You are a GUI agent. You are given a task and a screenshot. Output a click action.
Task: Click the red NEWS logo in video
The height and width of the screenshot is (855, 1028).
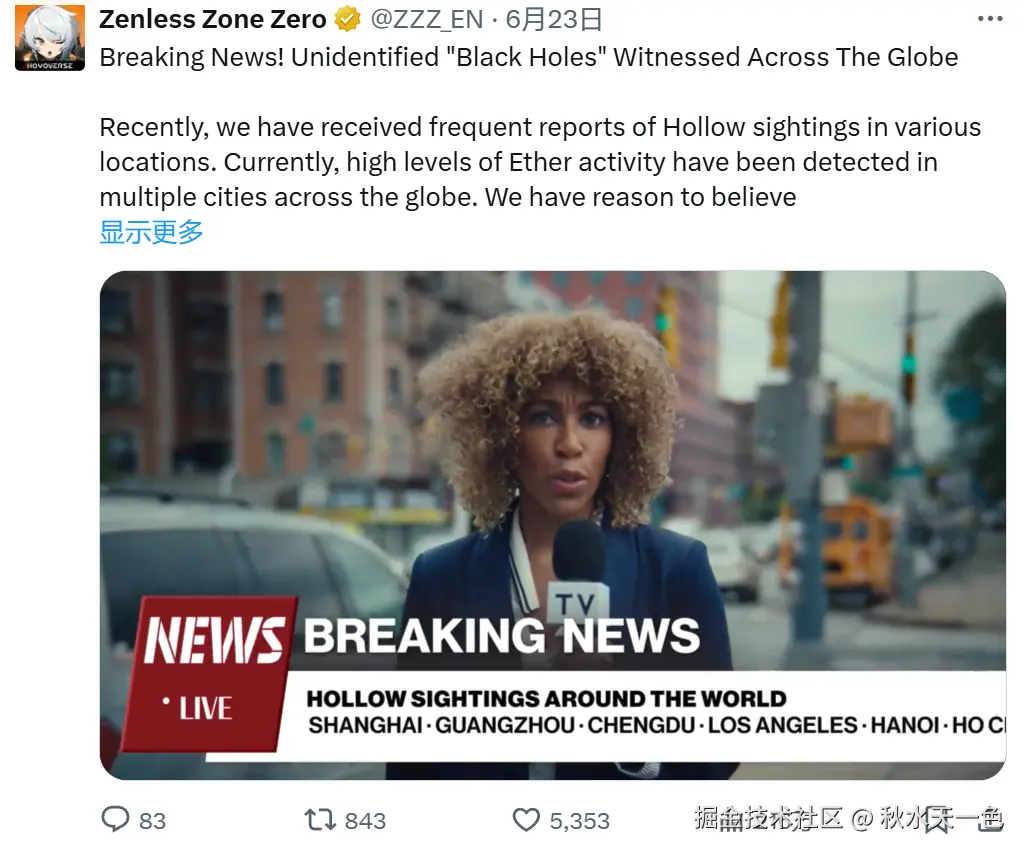coord(214,640)
